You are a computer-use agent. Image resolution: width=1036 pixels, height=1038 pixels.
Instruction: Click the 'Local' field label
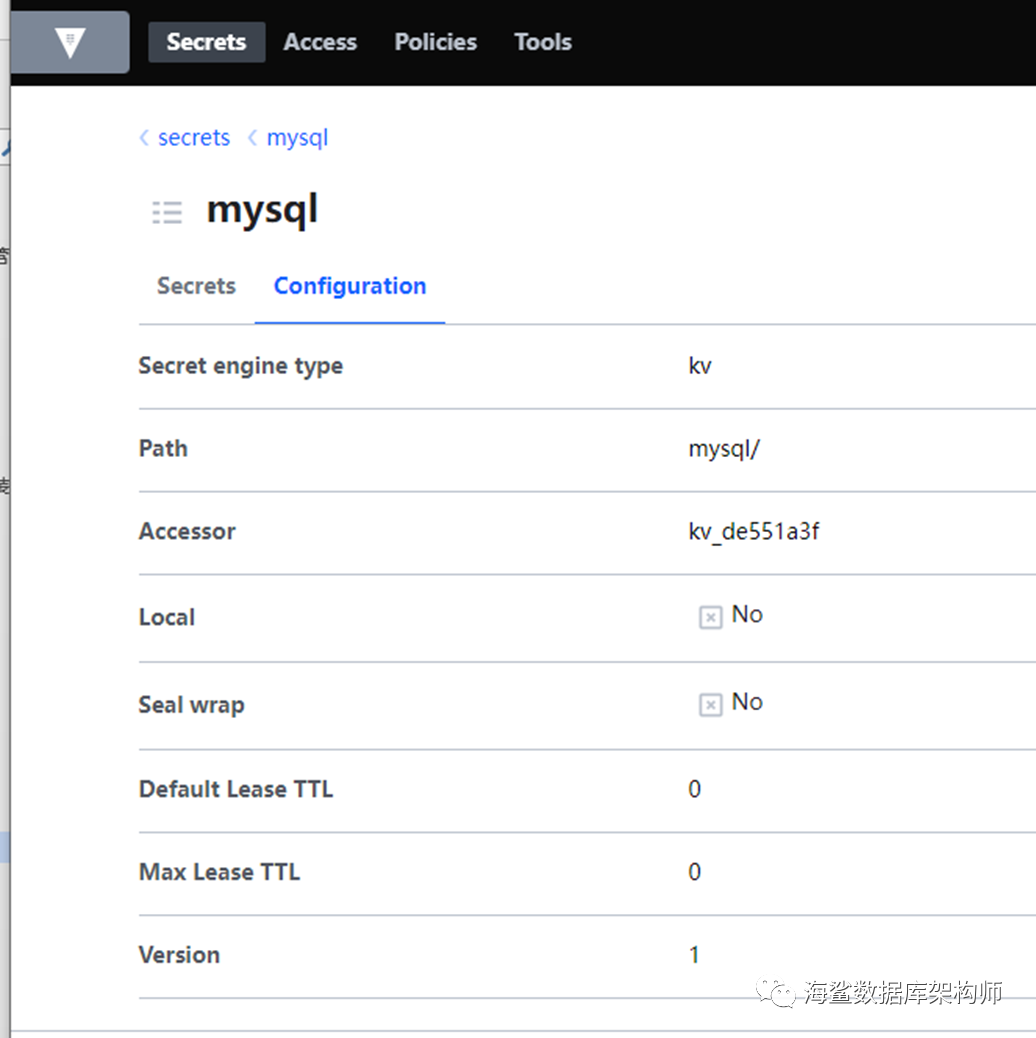coord(167,617)
